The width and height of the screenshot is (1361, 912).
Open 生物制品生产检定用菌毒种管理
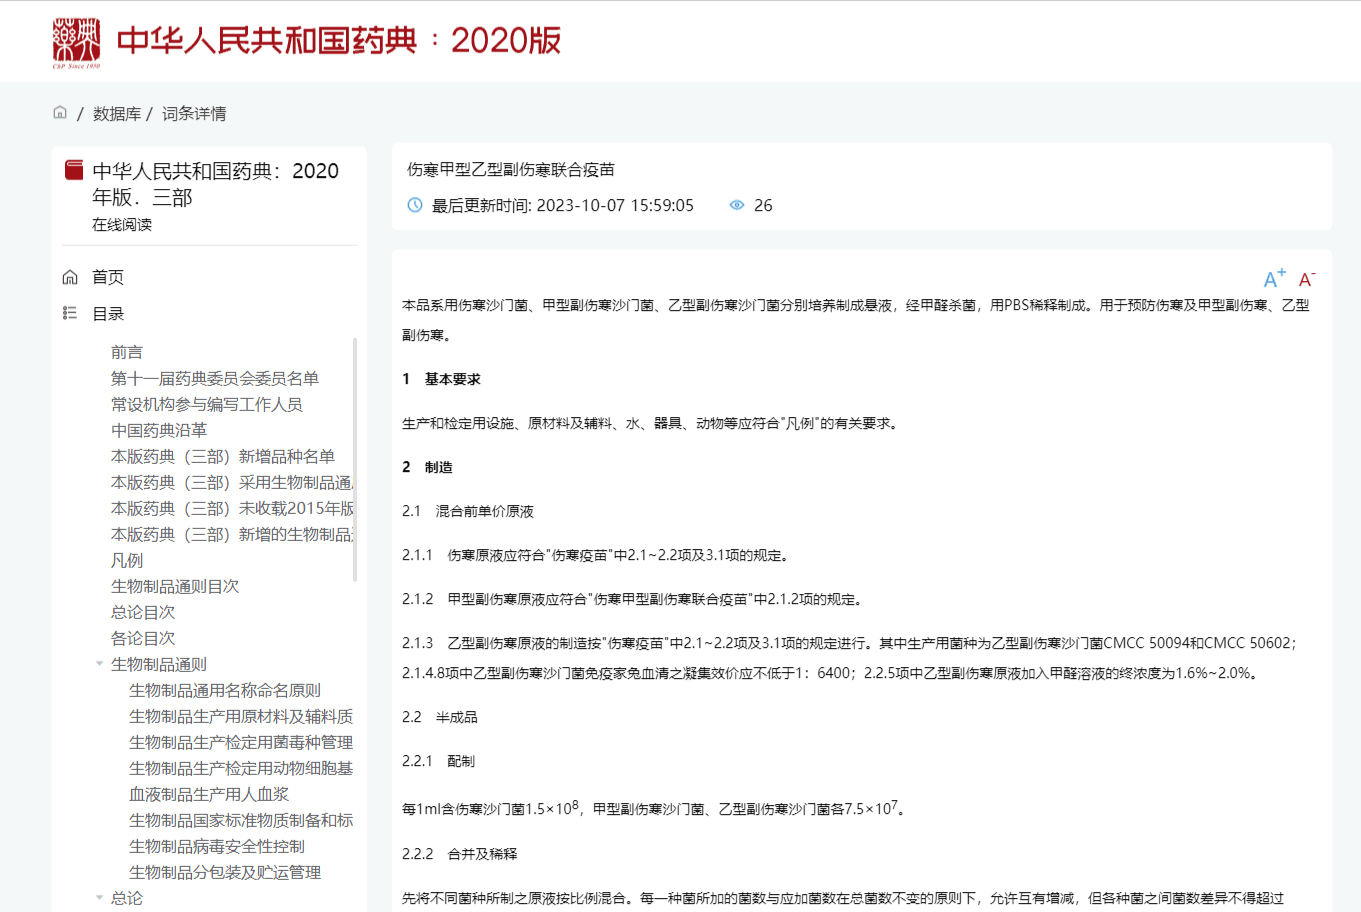[241, 742]
